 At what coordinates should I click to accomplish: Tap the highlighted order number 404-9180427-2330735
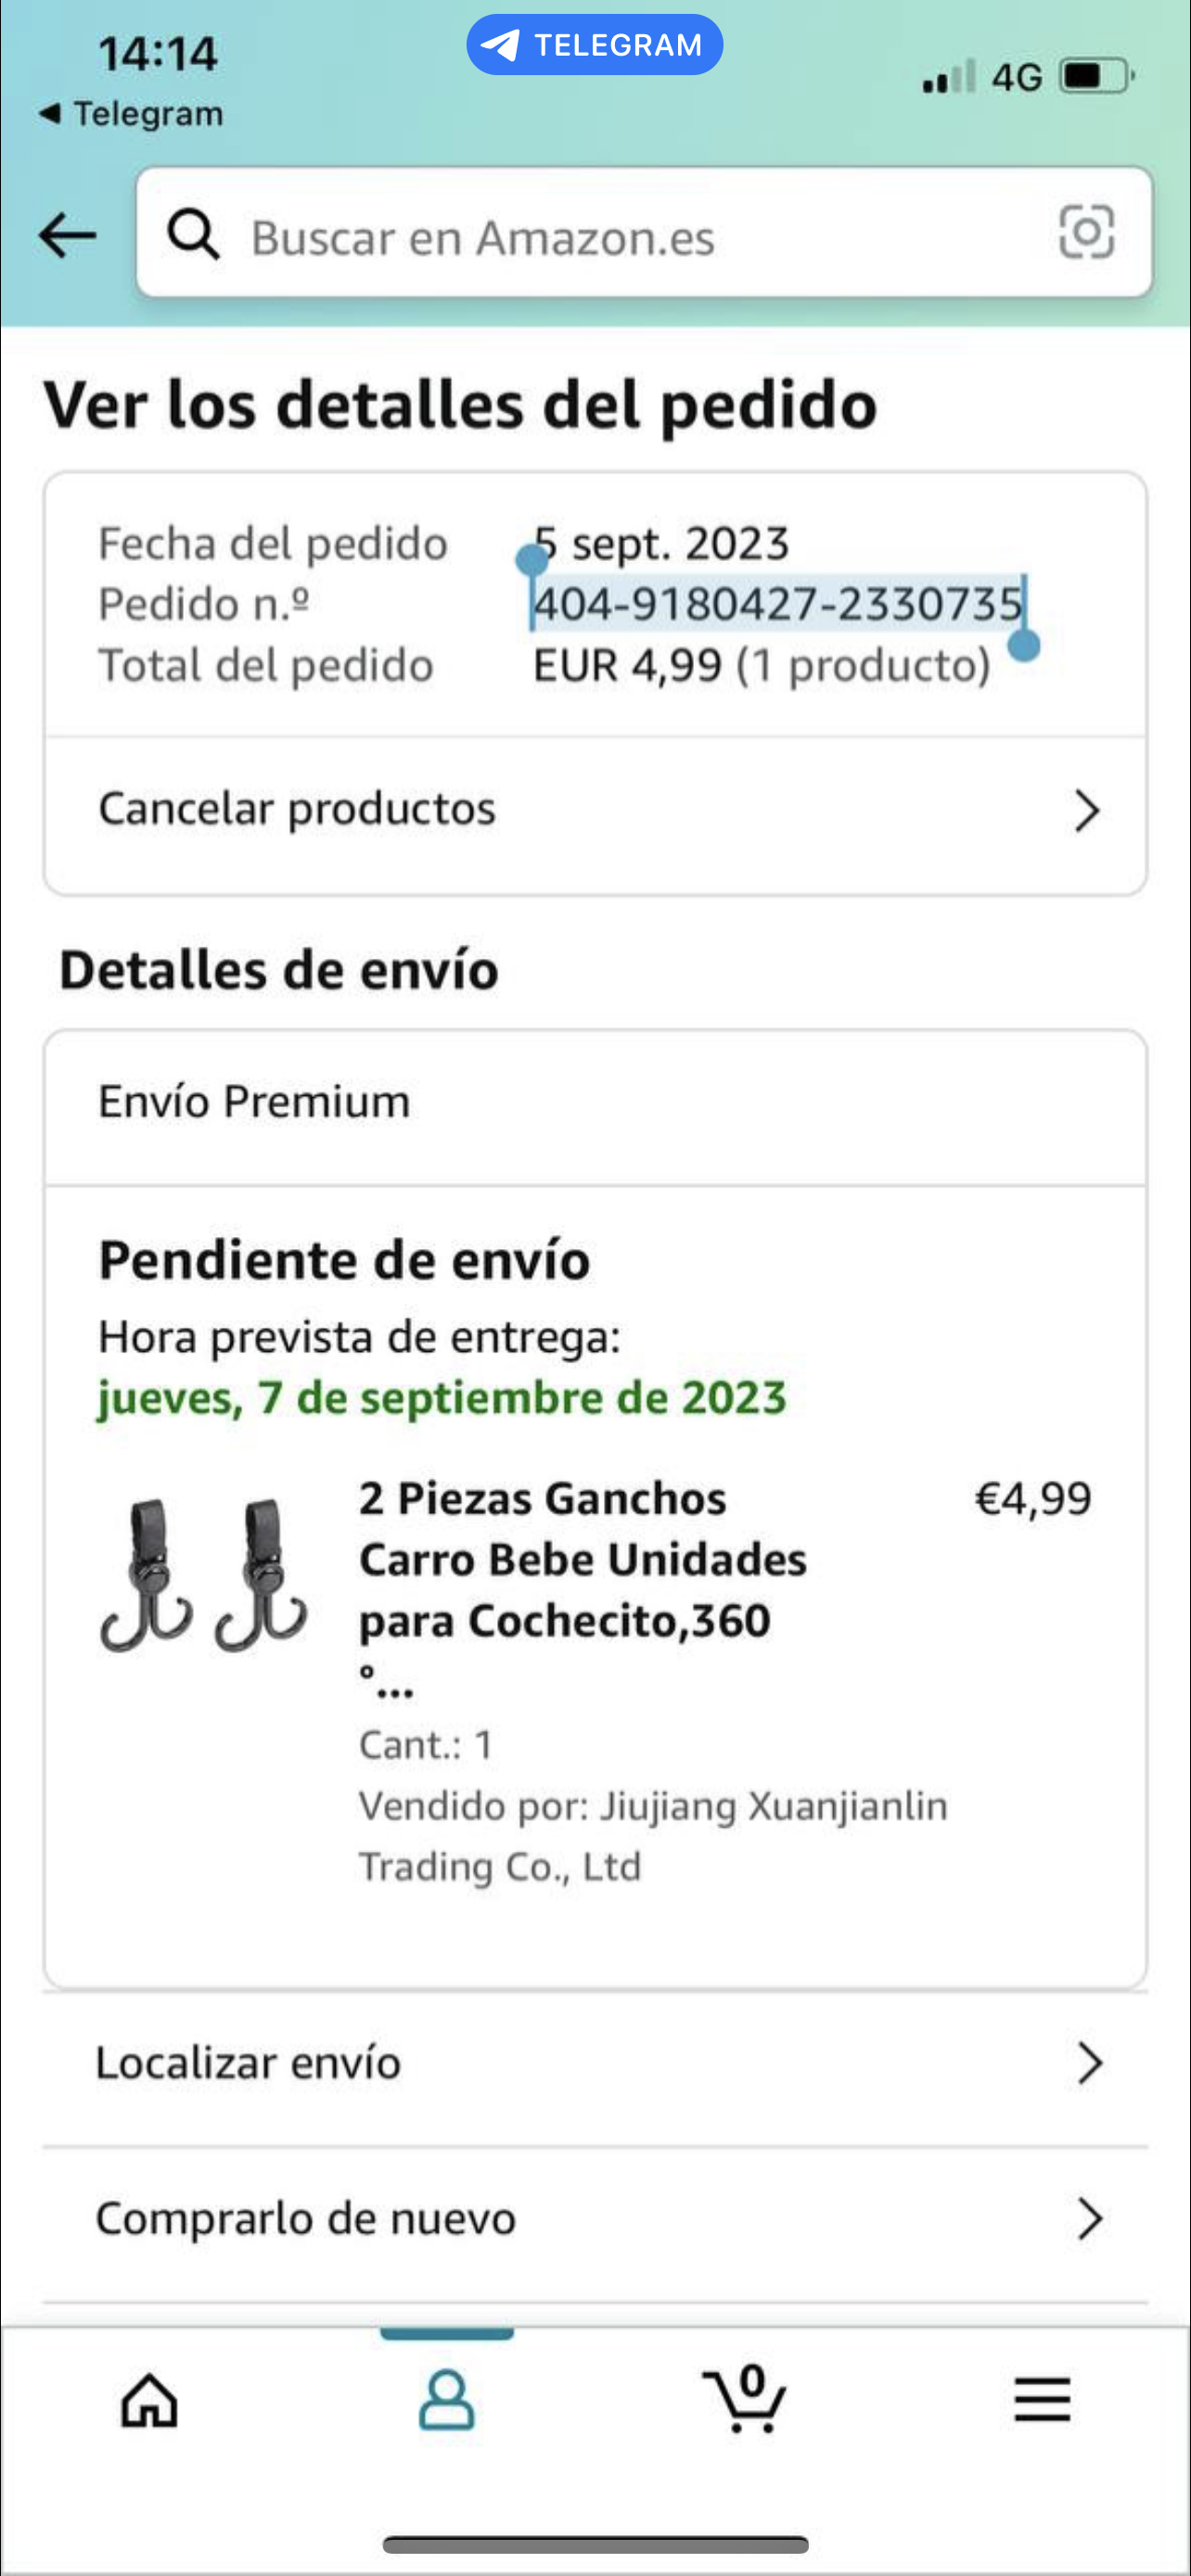[777, 604]
